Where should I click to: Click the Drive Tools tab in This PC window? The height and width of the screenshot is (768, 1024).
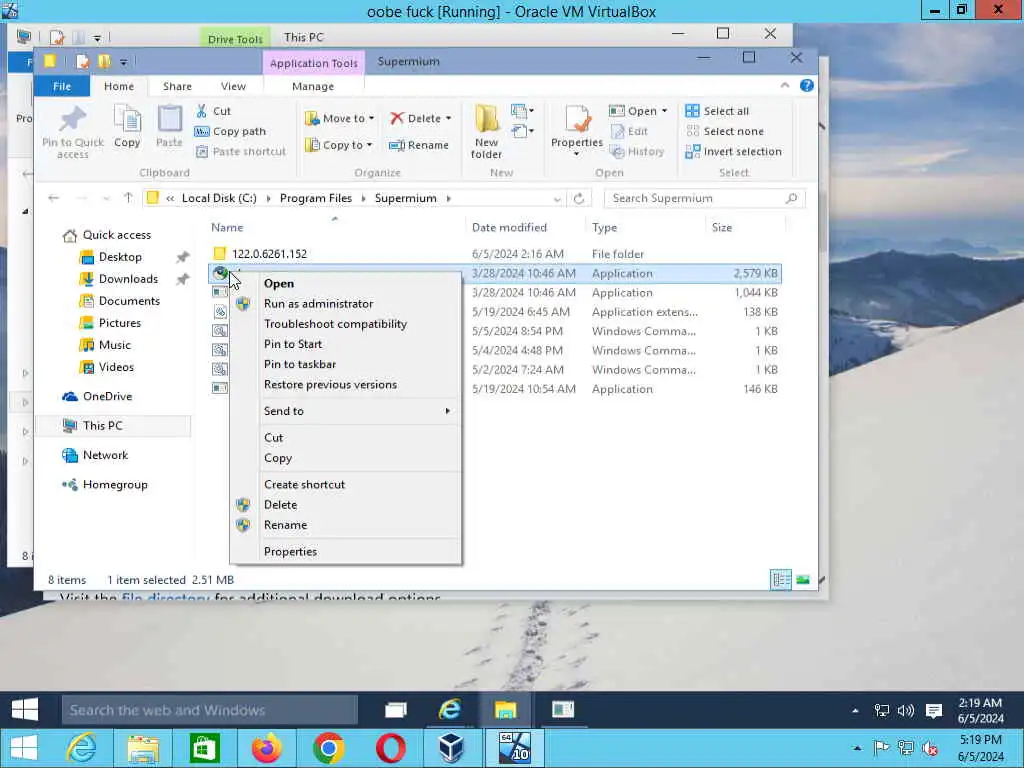235,39
